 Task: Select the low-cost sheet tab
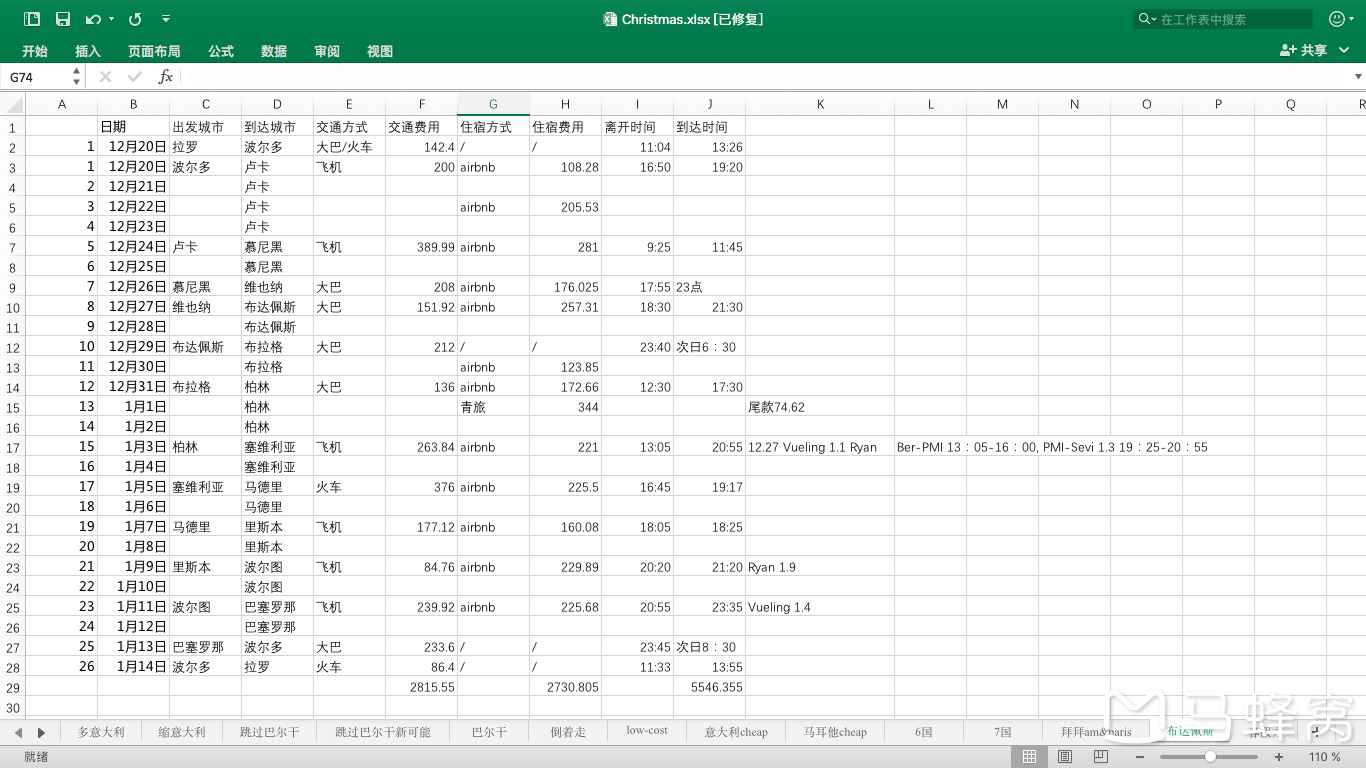tap(646, 731)
